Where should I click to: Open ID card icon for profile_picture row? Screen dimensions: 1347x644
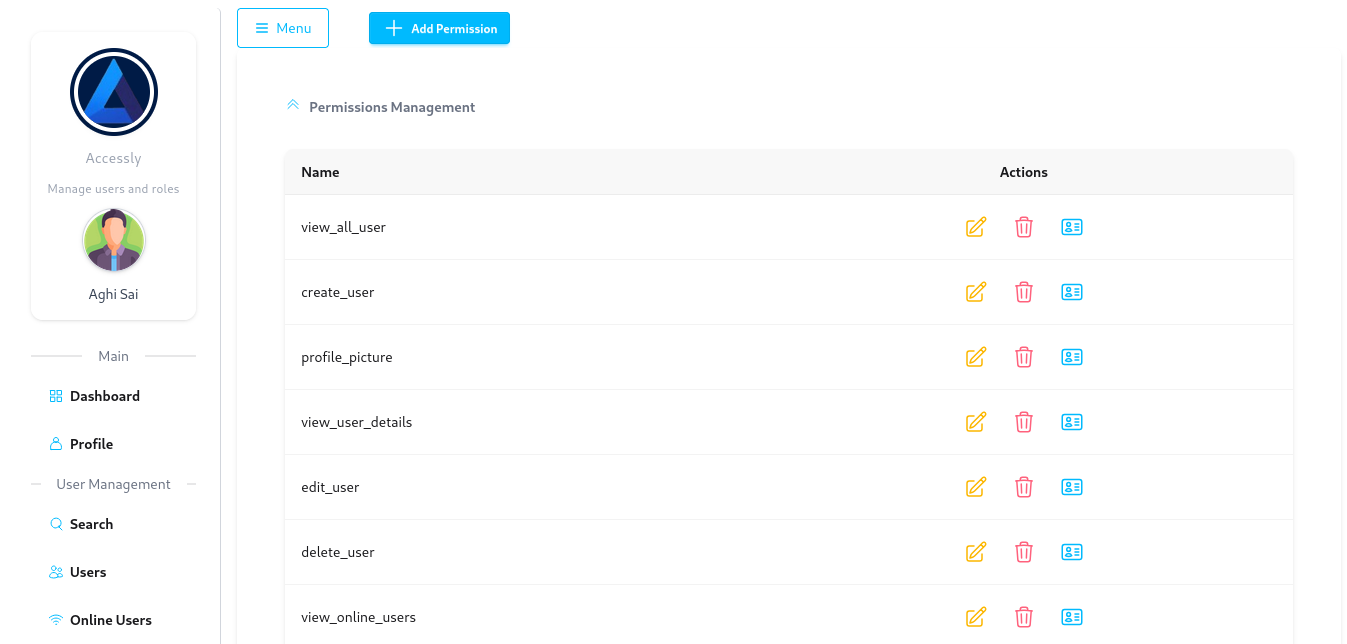1071,357
